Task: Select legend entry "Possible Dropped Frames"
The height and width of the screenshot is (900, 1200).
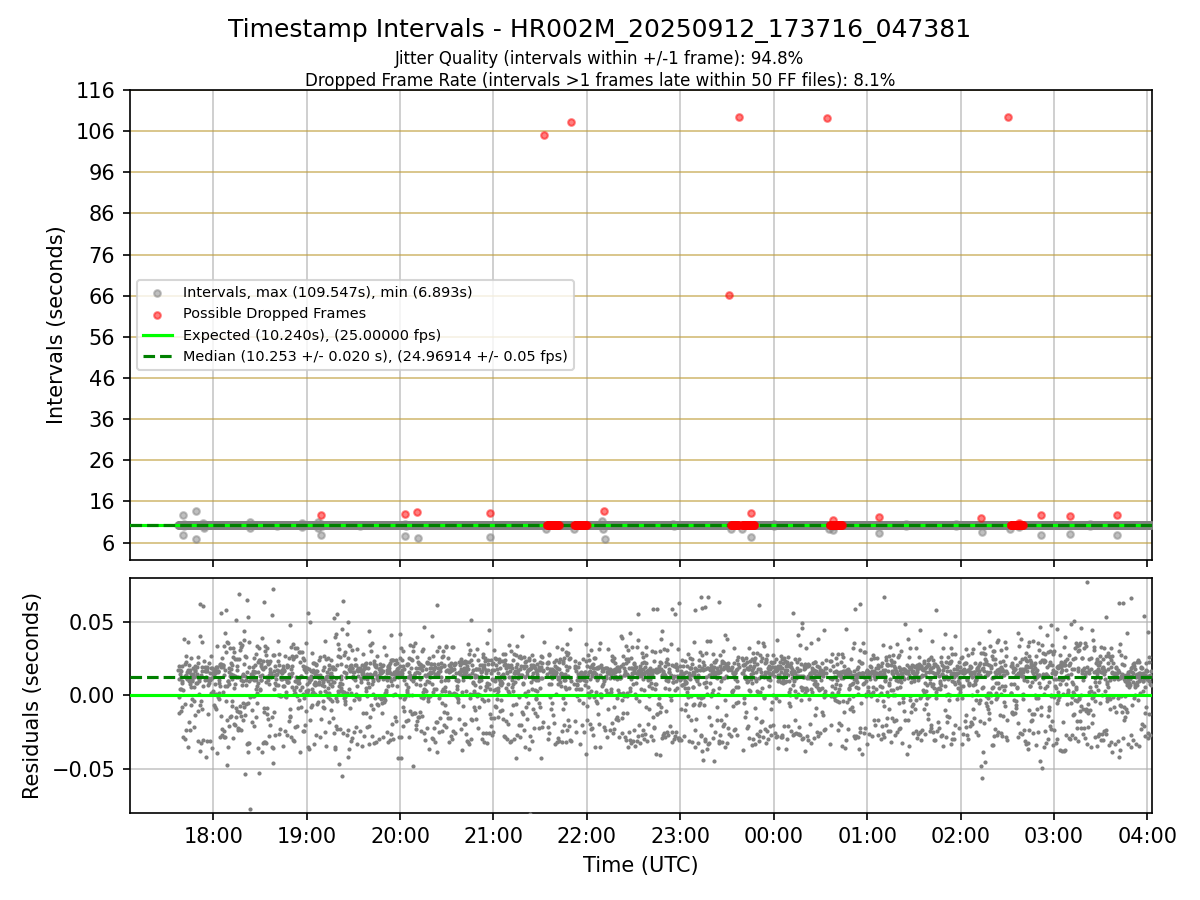Action: (274, 313)
